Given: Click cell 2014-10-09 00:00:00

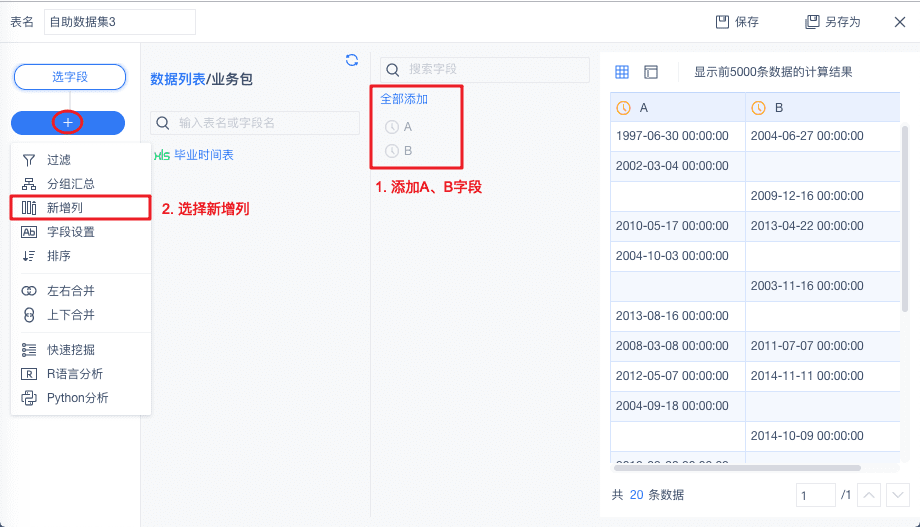Looking at the screenshot, I should coord(823,435).
